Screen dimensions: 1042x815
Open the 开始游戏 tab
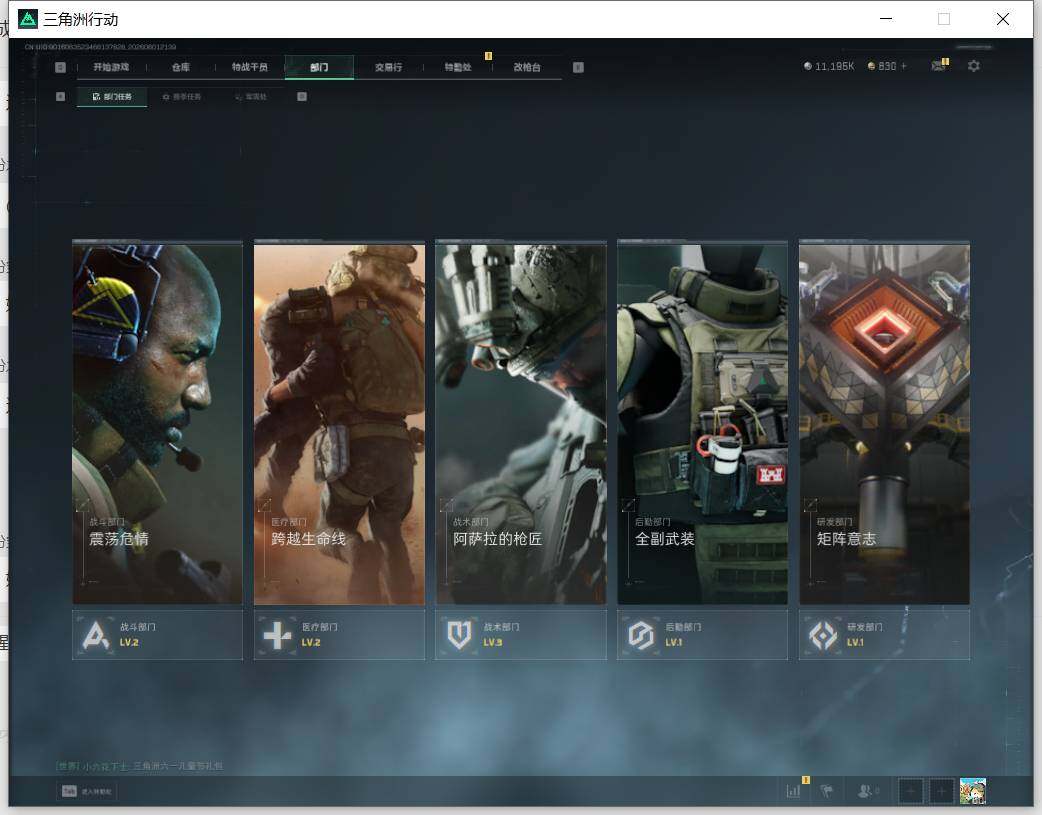coord(111,67)
